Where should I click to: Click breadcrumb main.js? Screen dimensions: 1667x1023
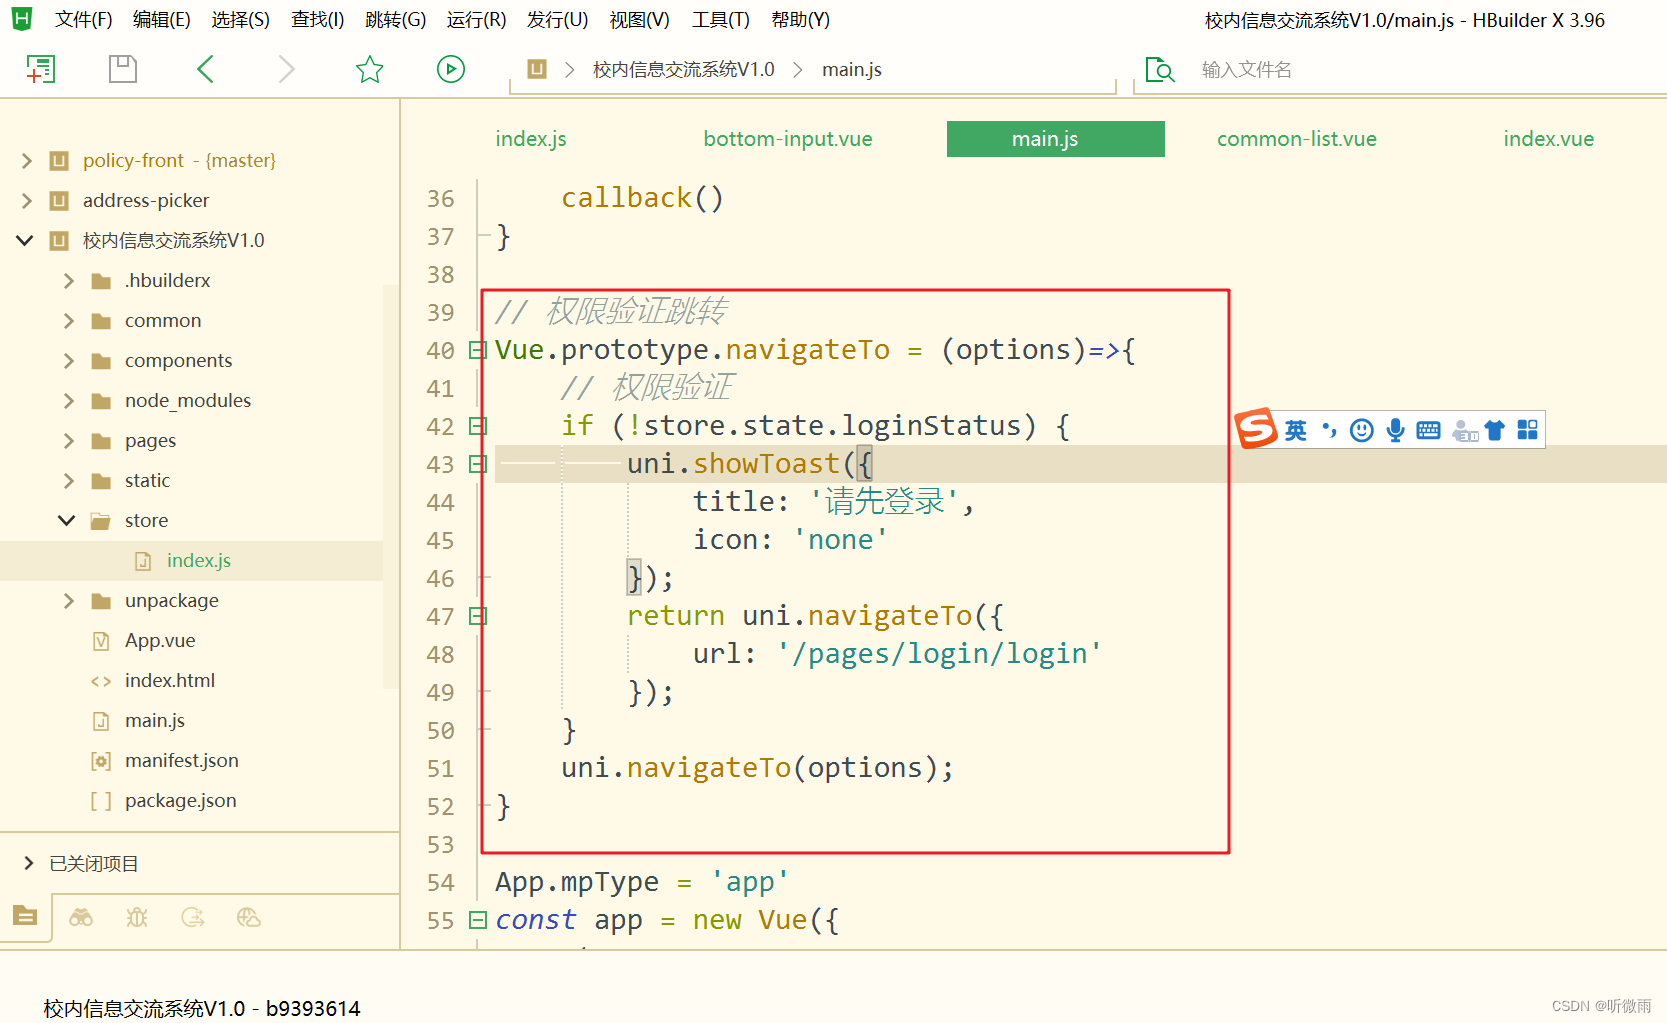pyautogui.click(x=852, y=69)
